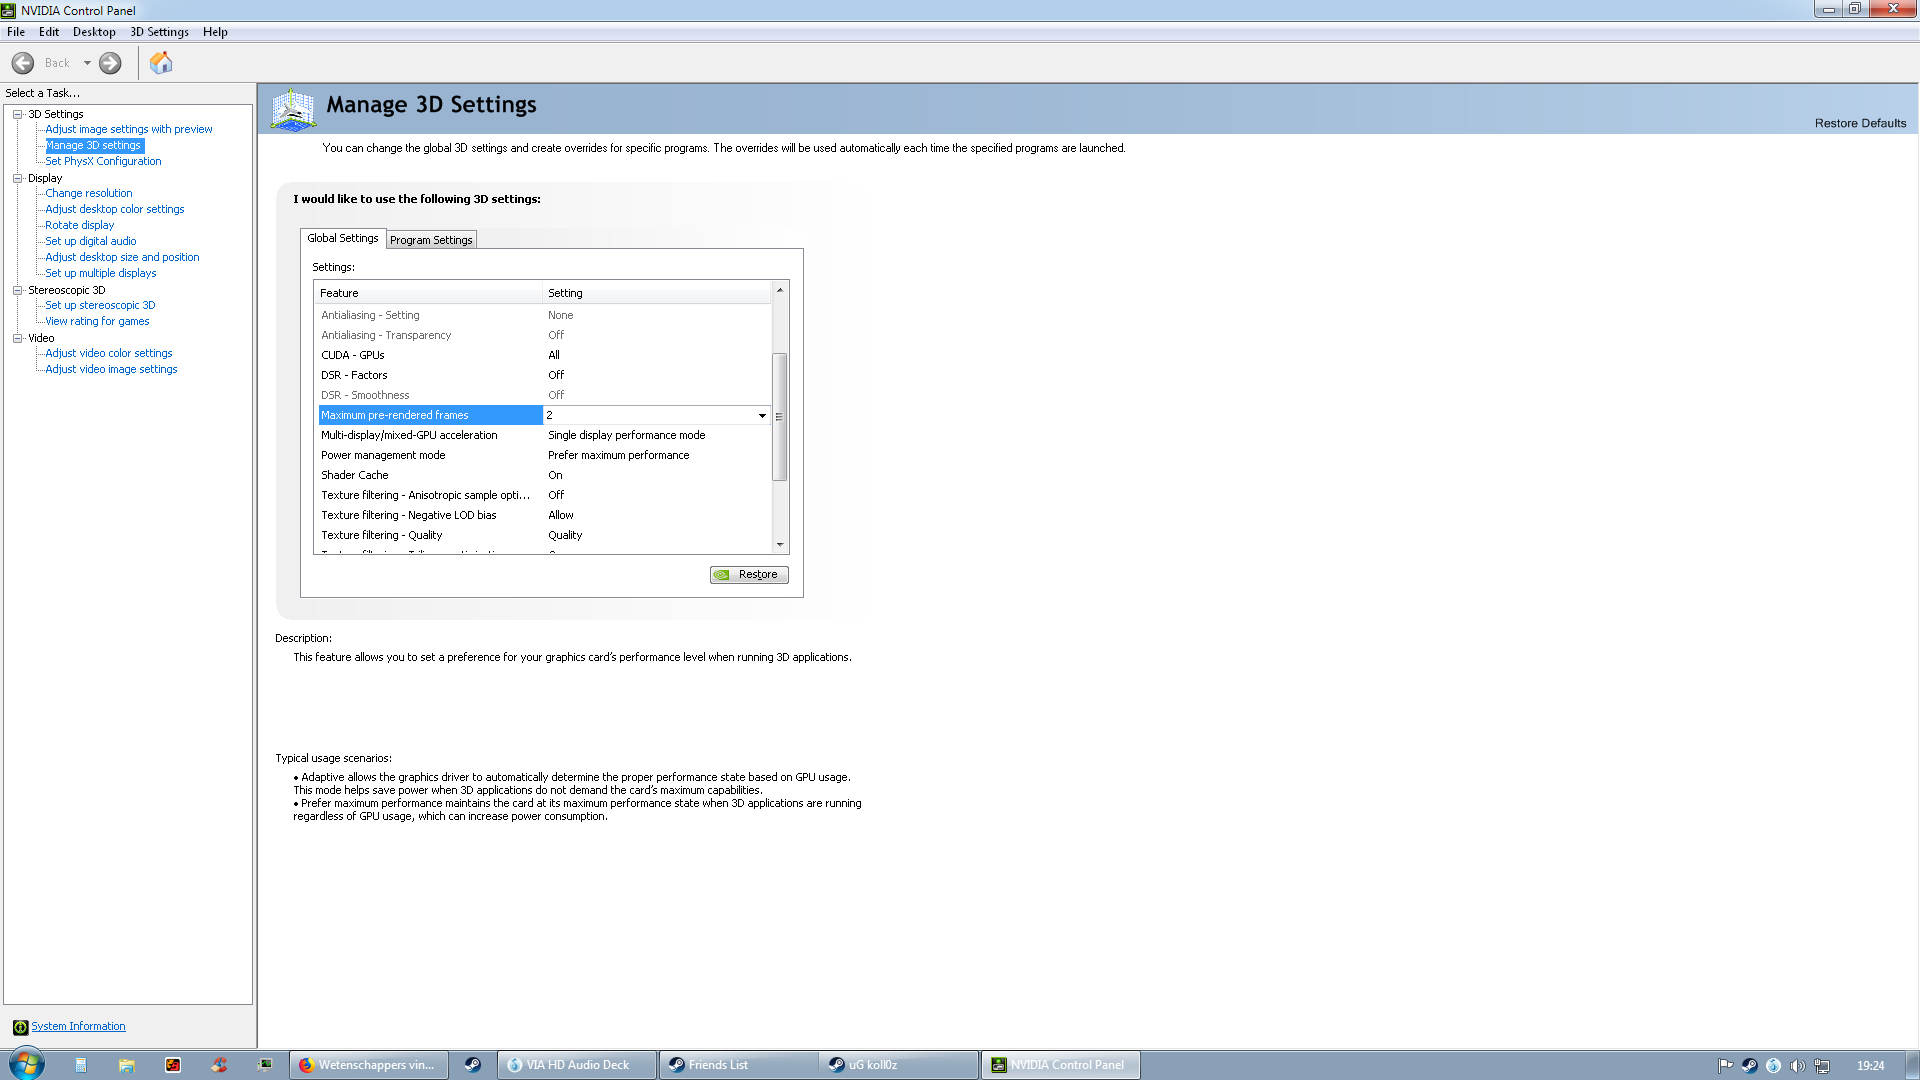The width and height of the screenshot is (1920, 1080).
Task: Open View rating for games
Action: [x=97, y=321]
